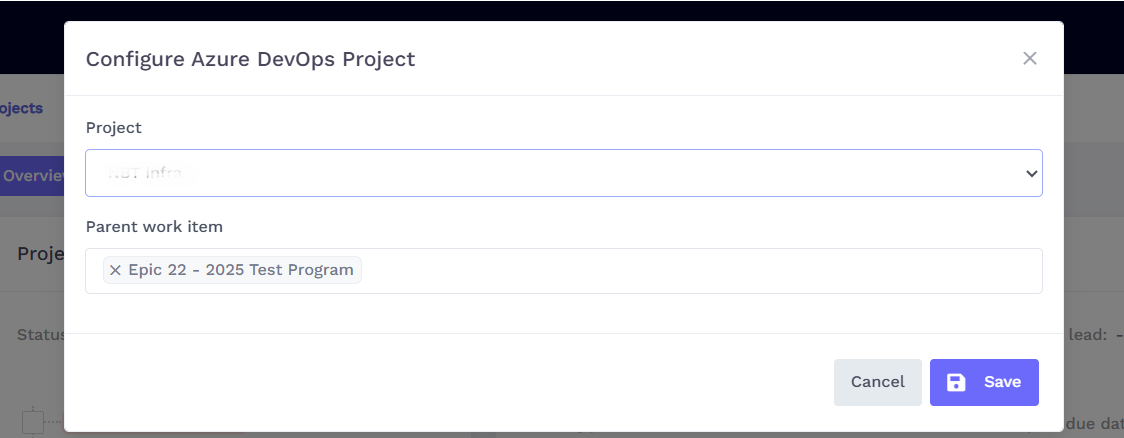Open the Project select dropdown
The width and height of the screenshot is (1124, 438).
point(563,173)
